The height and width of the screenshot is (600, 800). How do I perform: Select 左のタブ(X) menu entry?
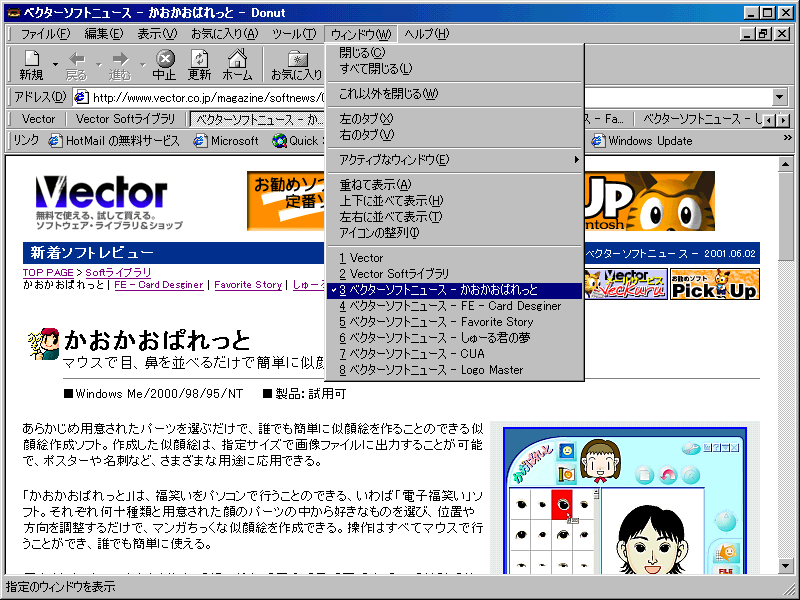click(455, 119)
